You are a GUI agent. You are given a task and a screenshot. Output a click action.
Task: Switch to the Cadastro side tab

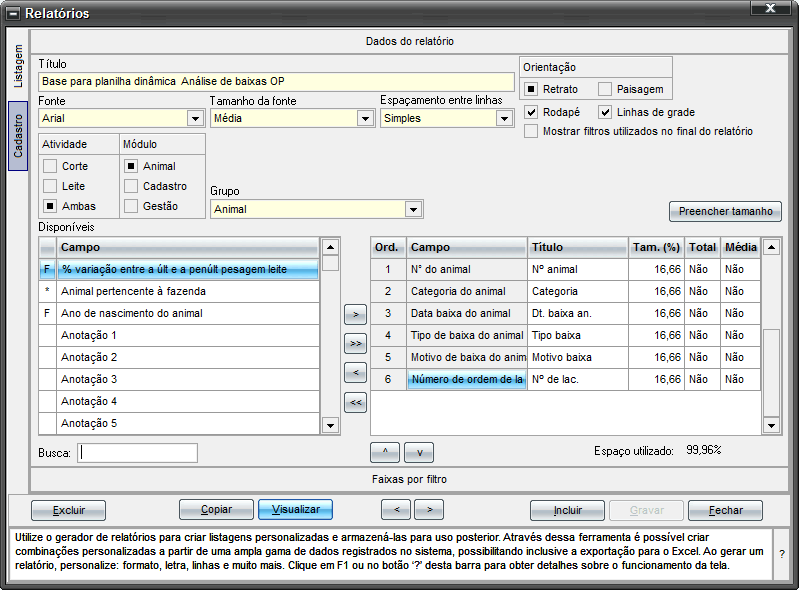(x=18, y=136)
